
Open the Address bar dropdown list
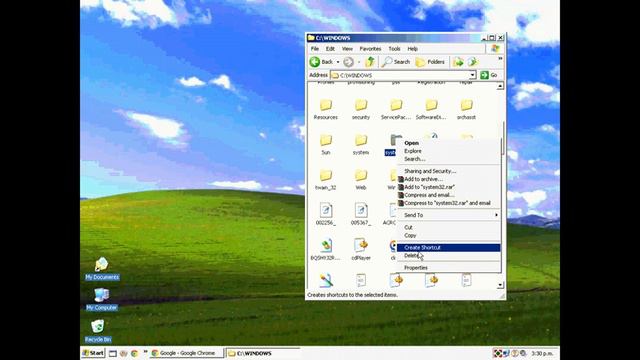pyautogui.click(x=472, y=75)
